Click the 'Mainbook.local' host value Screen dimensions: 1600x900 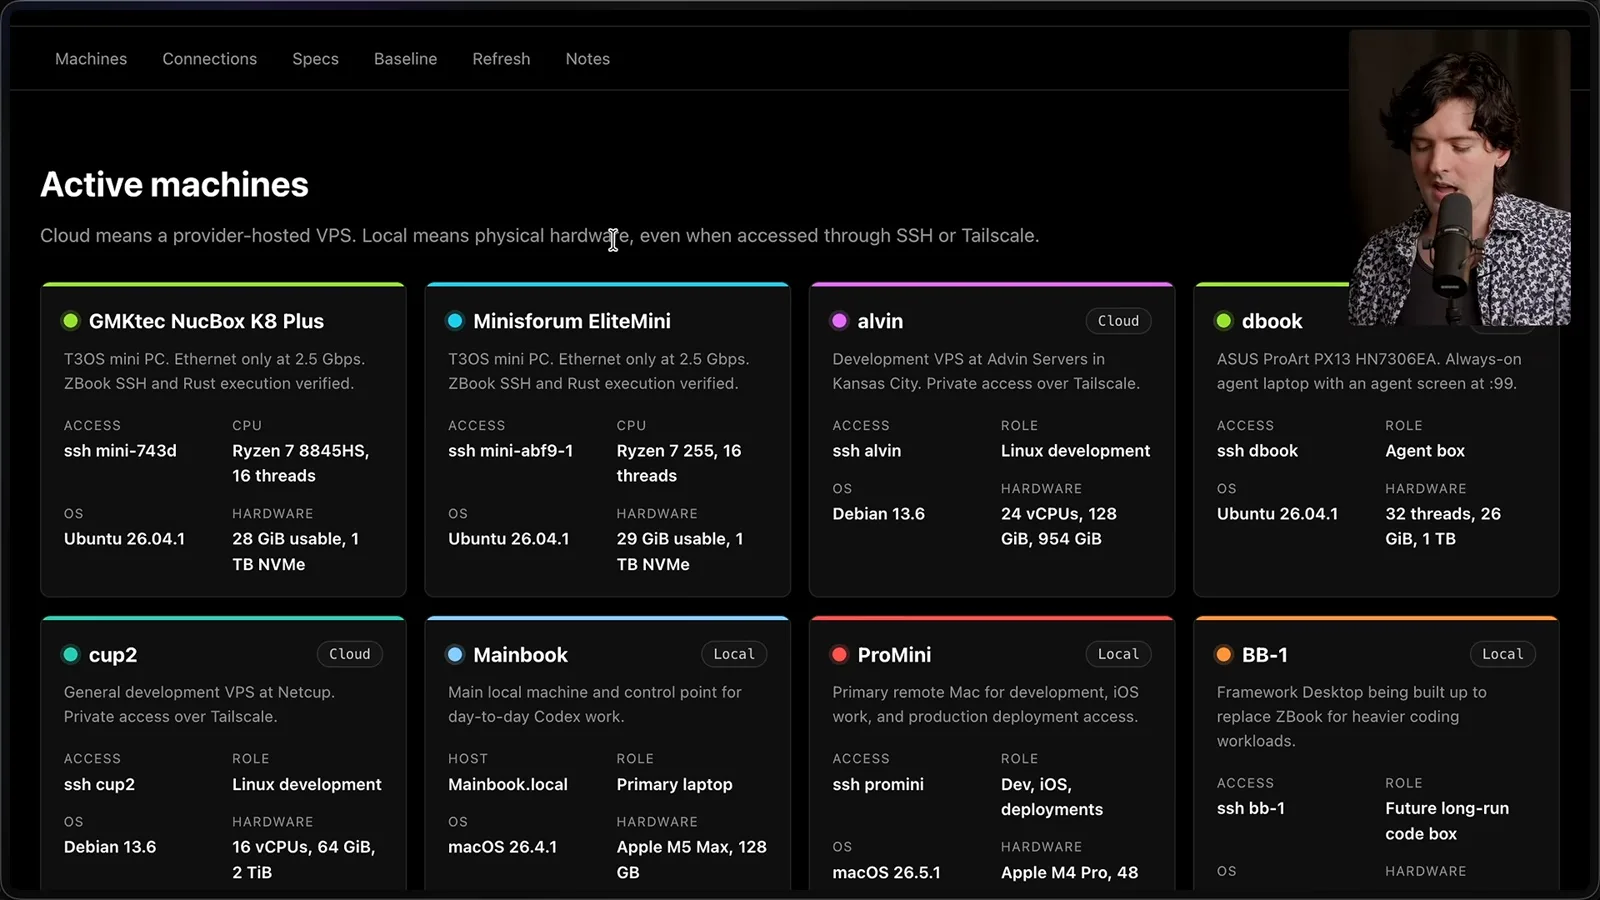click(x=508, y=785)
